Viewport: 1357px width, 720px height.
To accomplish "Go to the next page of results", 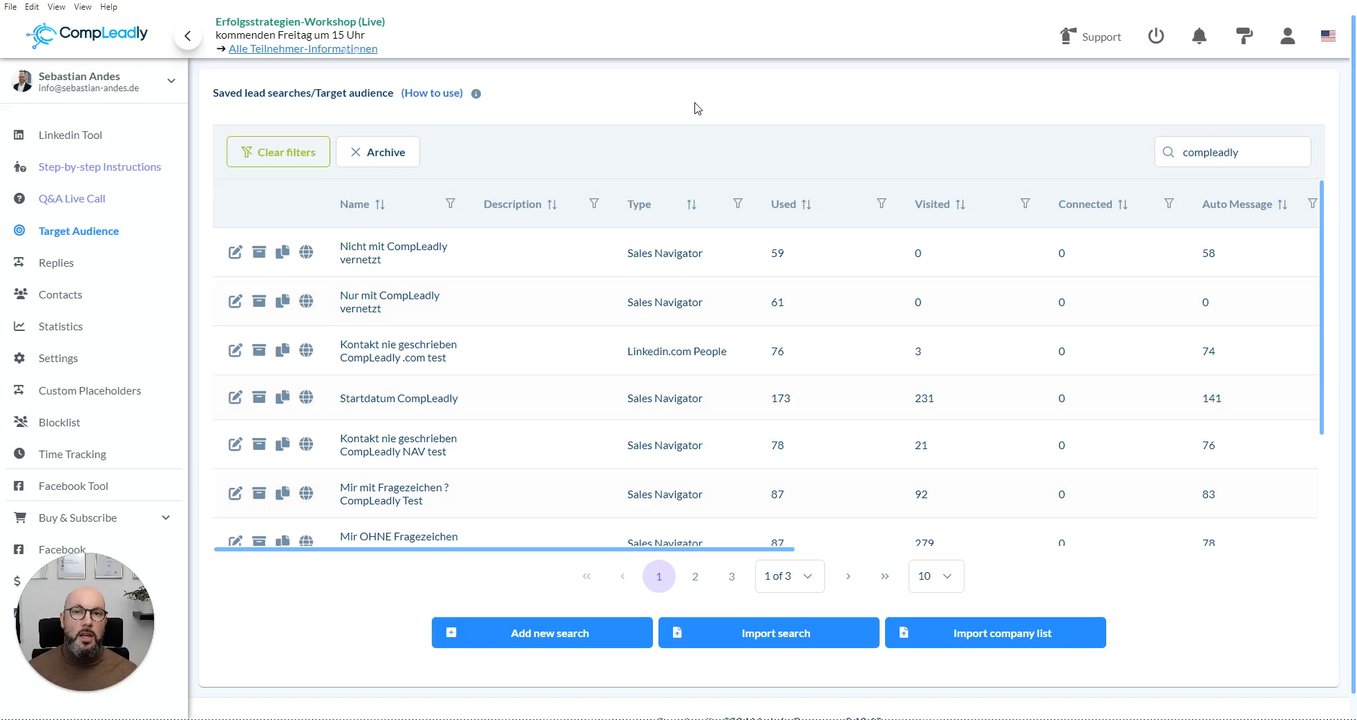I will click(x=848, y=576).
